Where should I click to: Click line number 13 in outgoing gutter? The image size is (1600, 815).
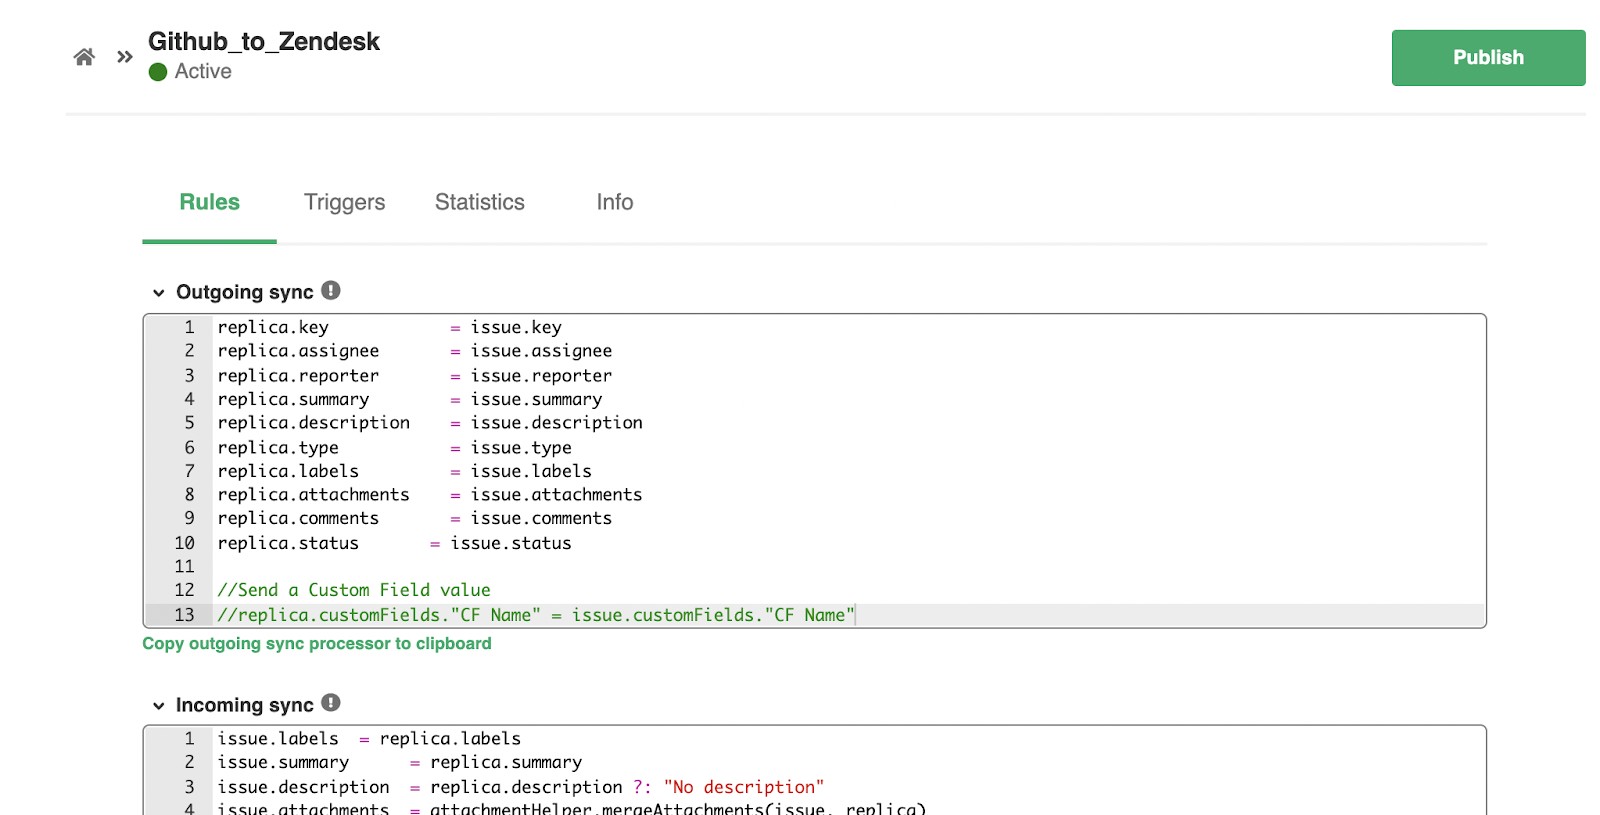[185, 615]
